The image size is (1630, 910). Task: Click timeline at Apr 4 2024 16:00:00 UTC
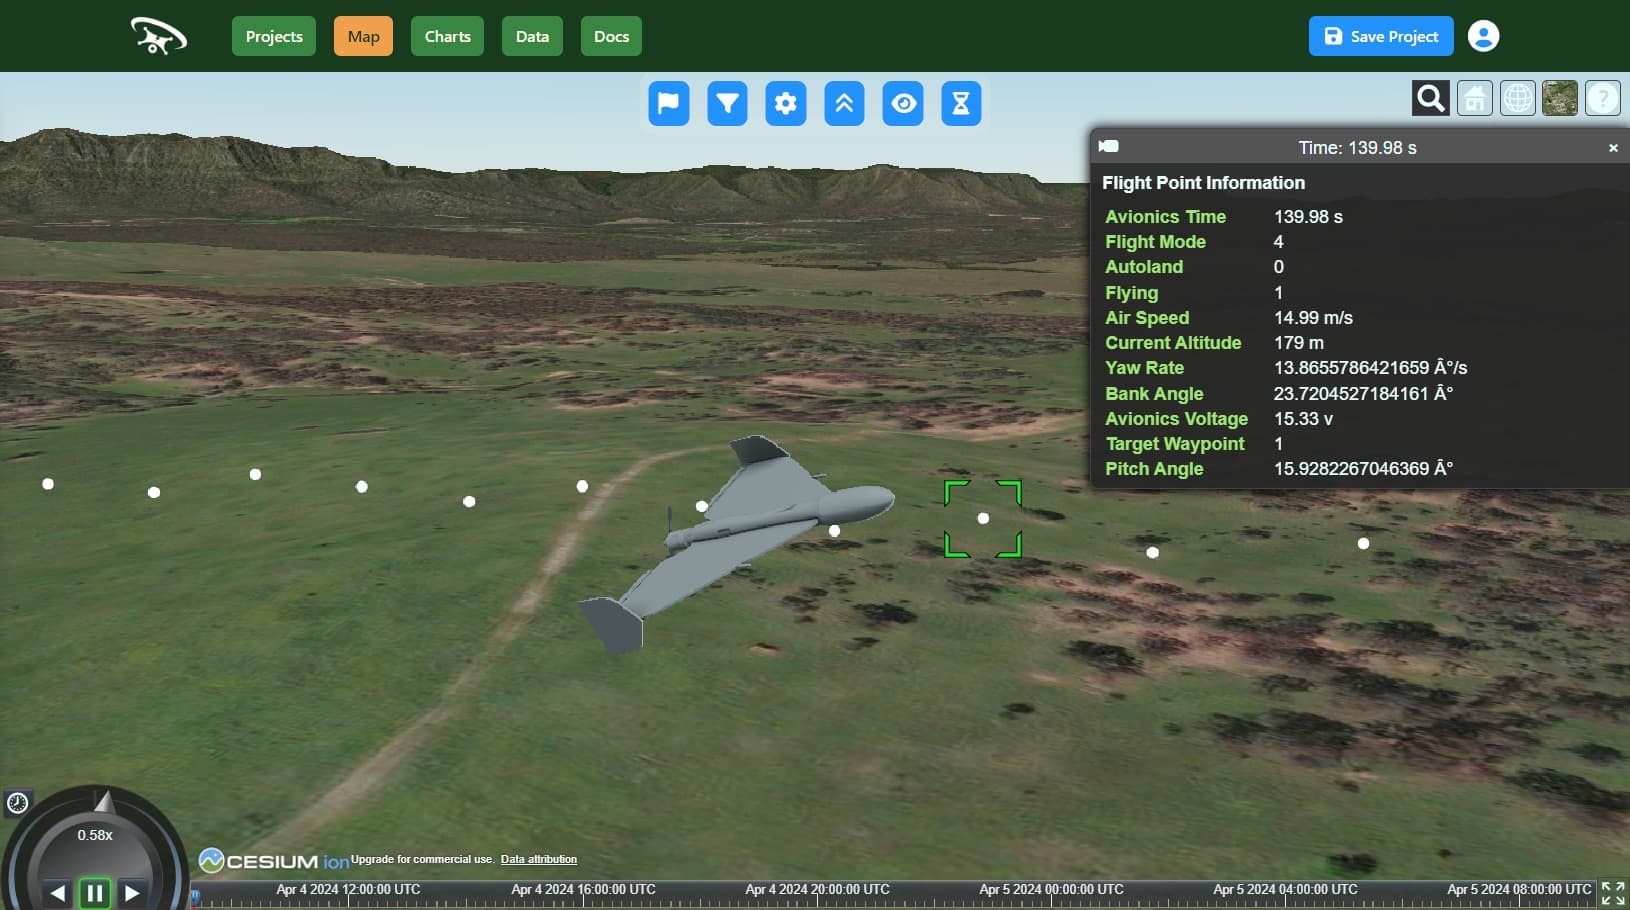pyautogui.click(x=583, y=889)
